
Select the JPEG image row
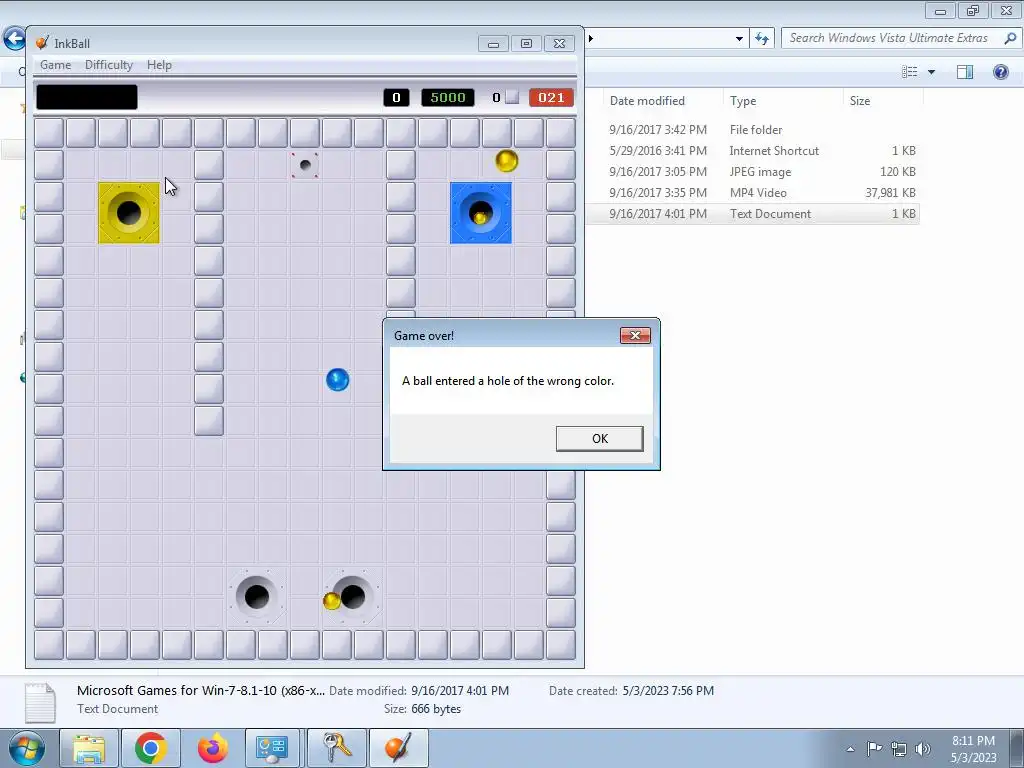coord(752,172)
